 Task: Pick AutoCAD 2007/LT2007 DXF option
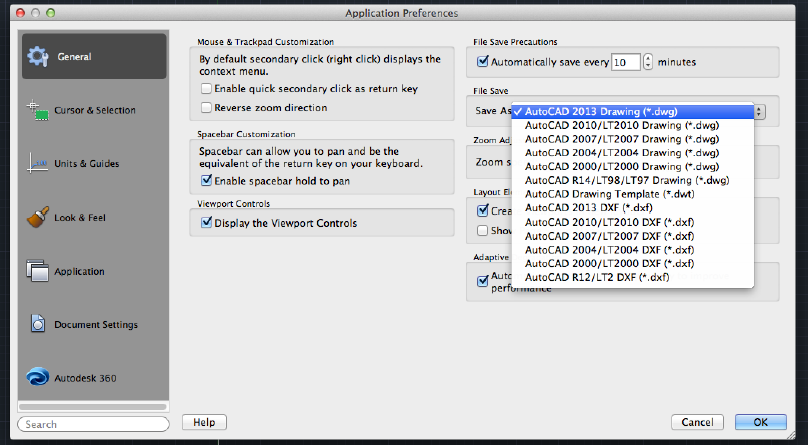633,236
